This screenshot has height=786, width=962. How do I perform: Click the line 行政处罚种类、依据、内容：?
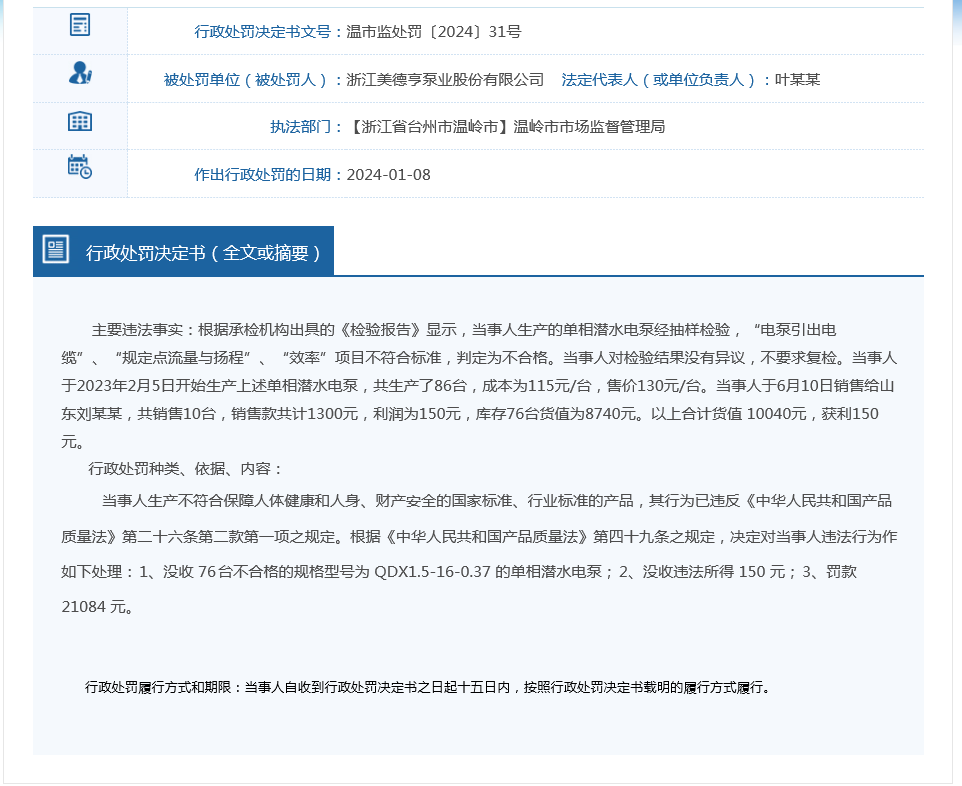(x=186, y=469)
